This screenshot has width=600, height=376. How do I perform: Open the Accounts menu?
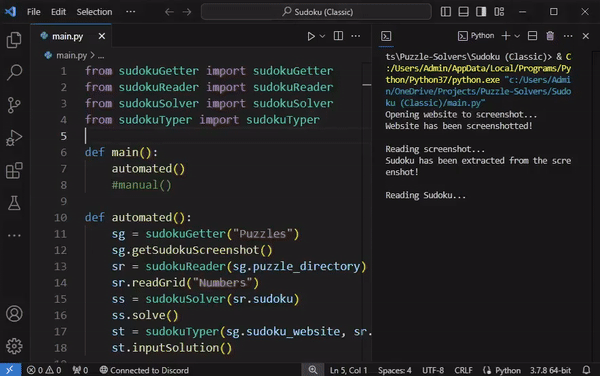pos(14,314)
